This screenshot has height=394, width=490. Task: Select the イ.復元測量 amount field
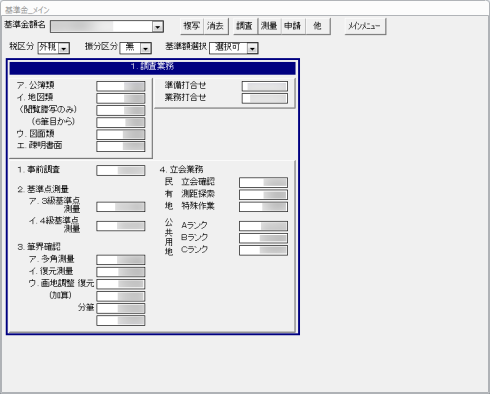(121, 272)
